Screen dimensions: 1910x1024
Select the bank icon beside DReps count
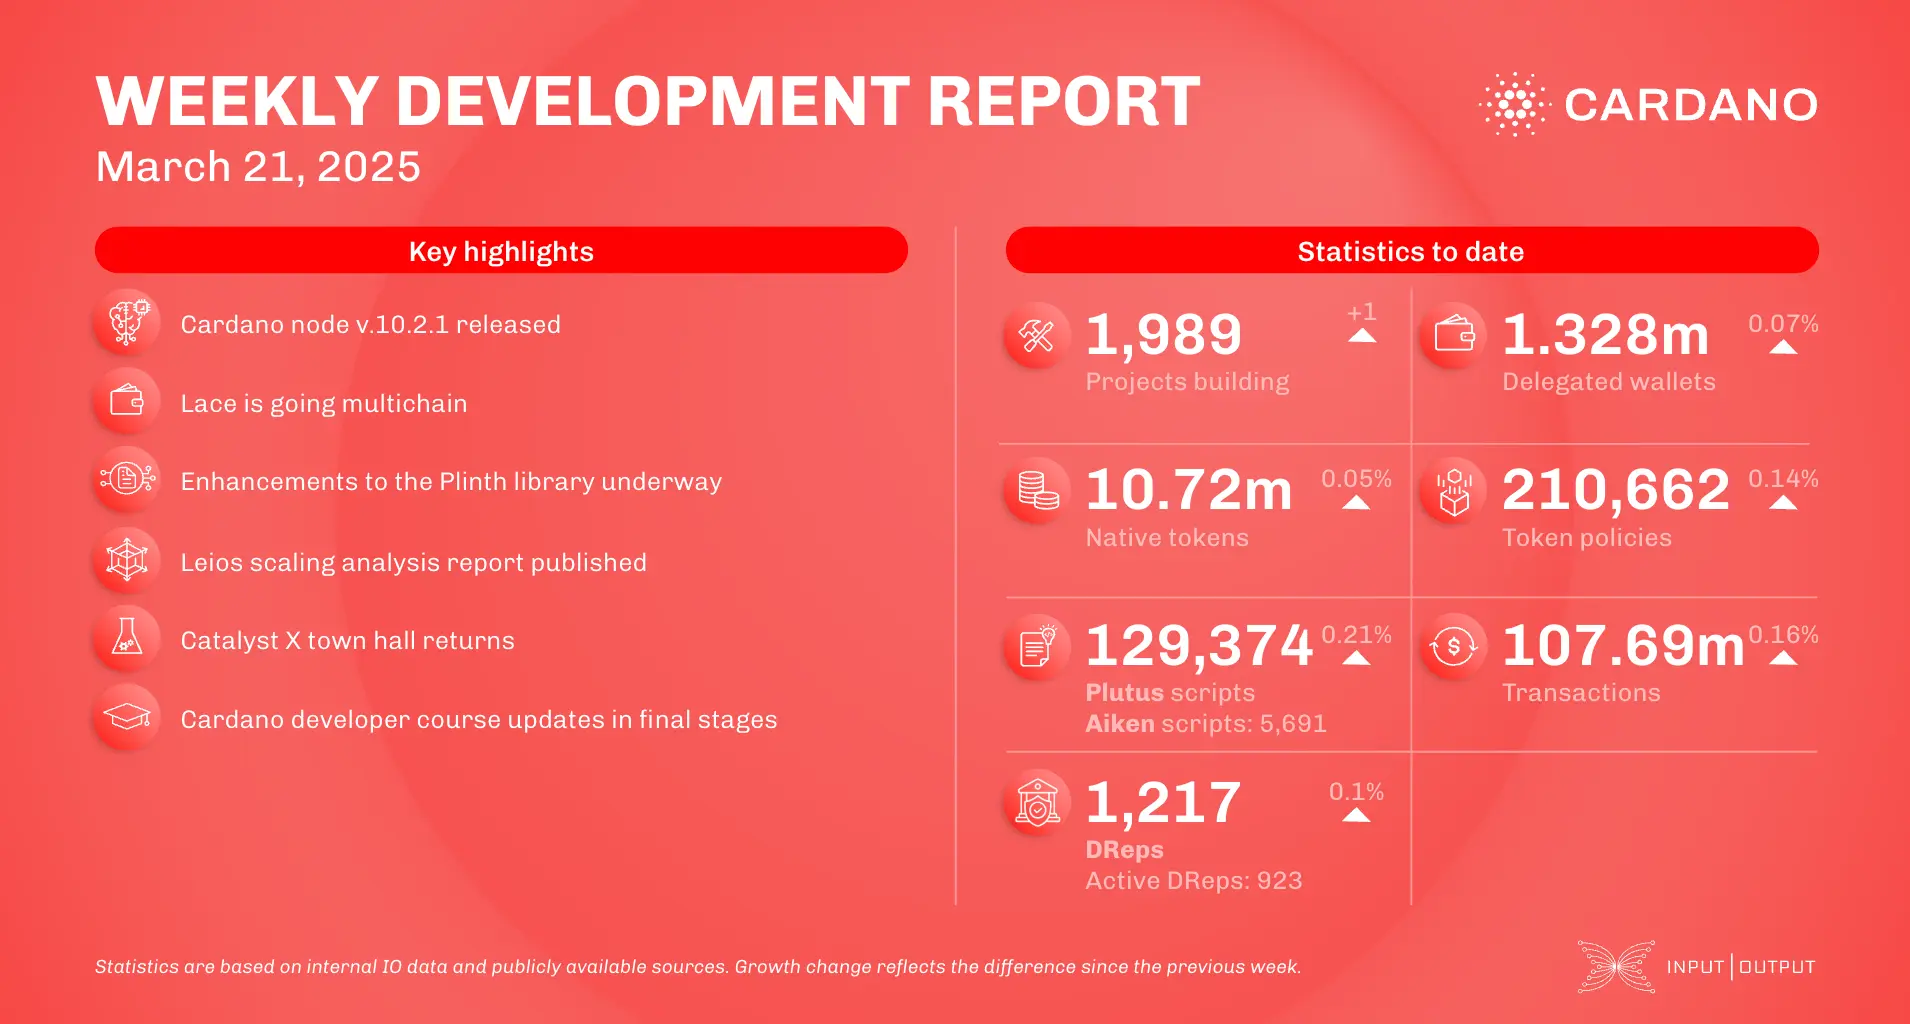1037,801
